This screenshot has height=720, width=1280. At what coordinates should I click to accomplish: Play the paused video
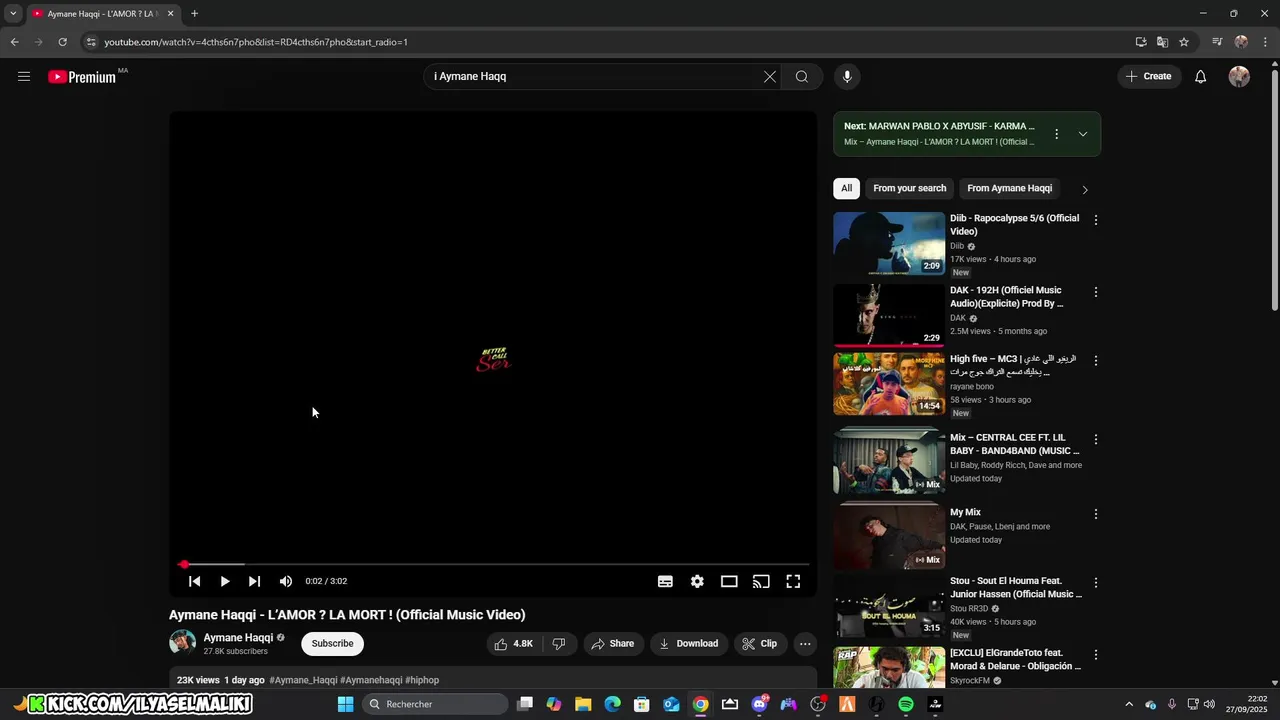click(225, 581)
